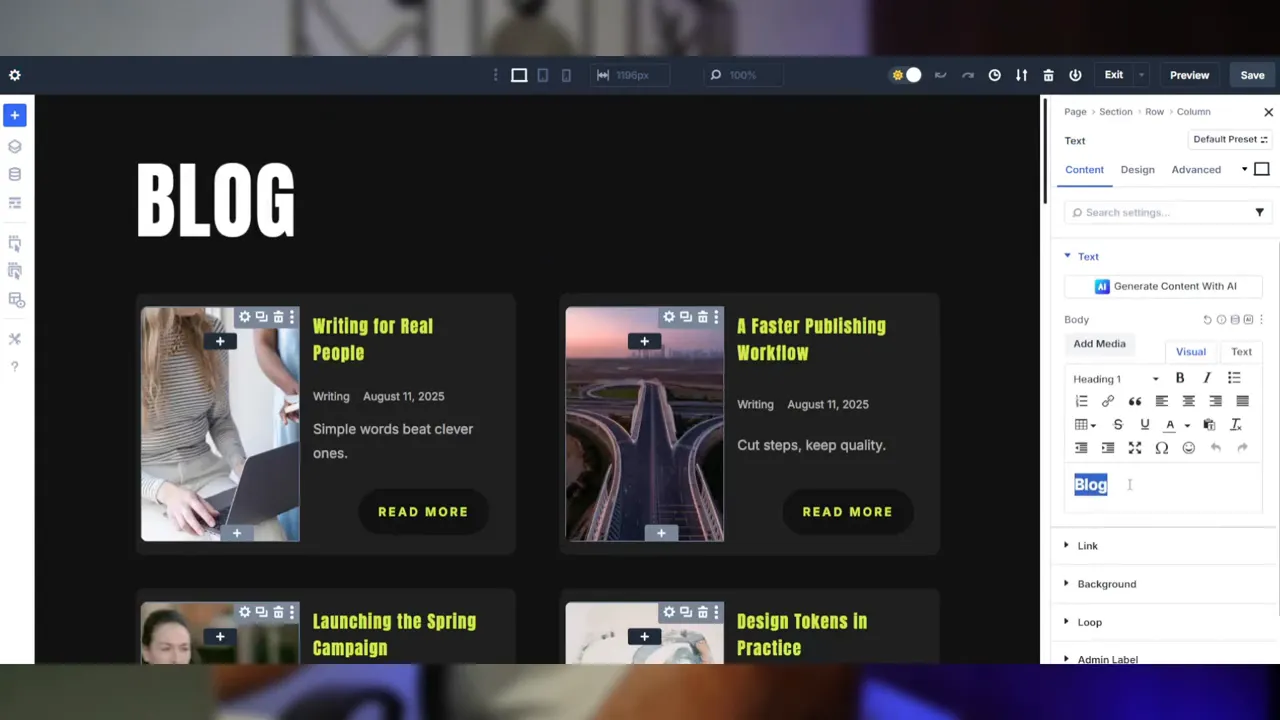Open the tools wrench icon in sidebar
Image resolution: width=1280 pixels, height=720 pixels.
click(14, 339)
